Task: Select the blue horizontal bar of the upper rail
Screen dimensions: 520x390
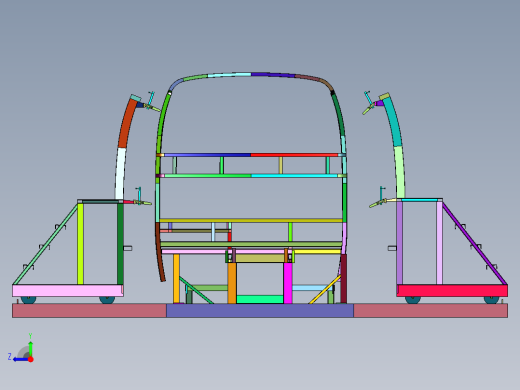Action: [207, 155]
